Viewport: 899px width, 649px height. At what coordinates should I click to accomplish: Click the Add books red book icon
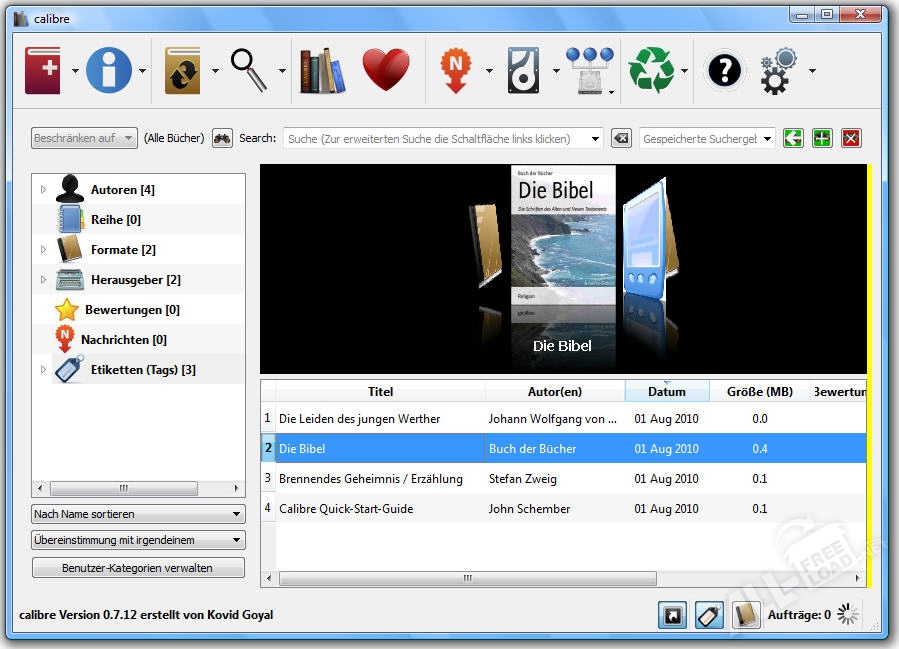[43, 71]
